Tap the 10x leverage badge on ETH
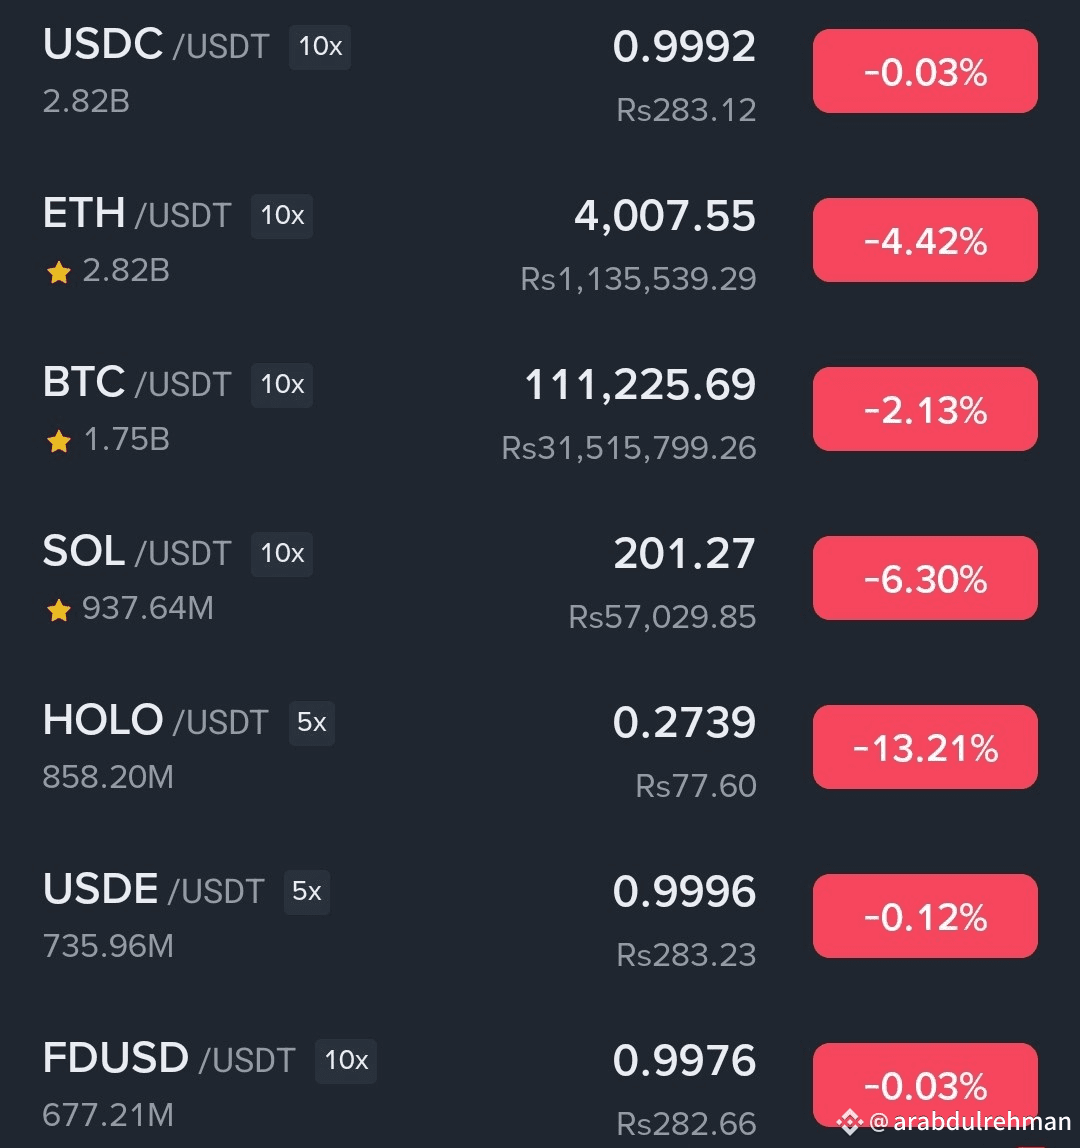The image size is (1080, 1148). coord(282,216)
